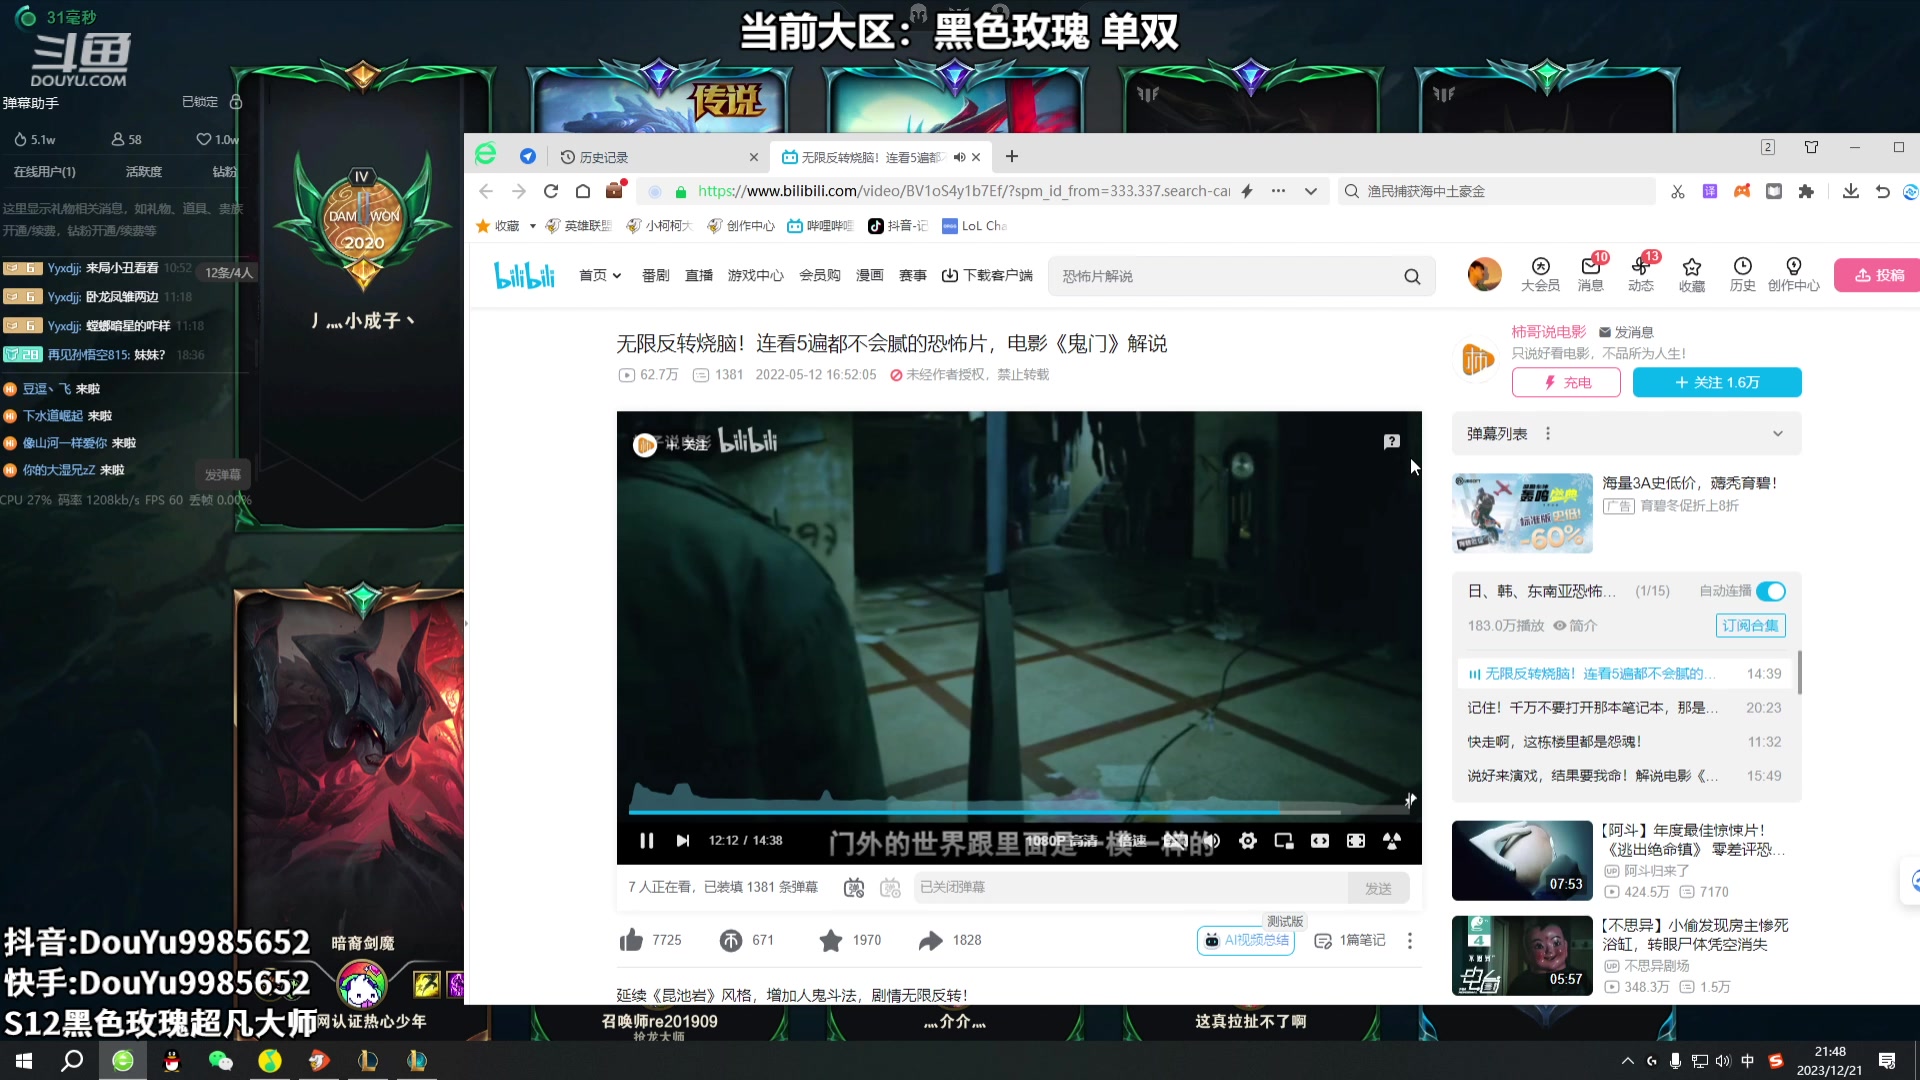
Task: Play 记住!千万不要打开那本笔记本 playlist item
Action: pyautogui.click(x=1624, y=707)
